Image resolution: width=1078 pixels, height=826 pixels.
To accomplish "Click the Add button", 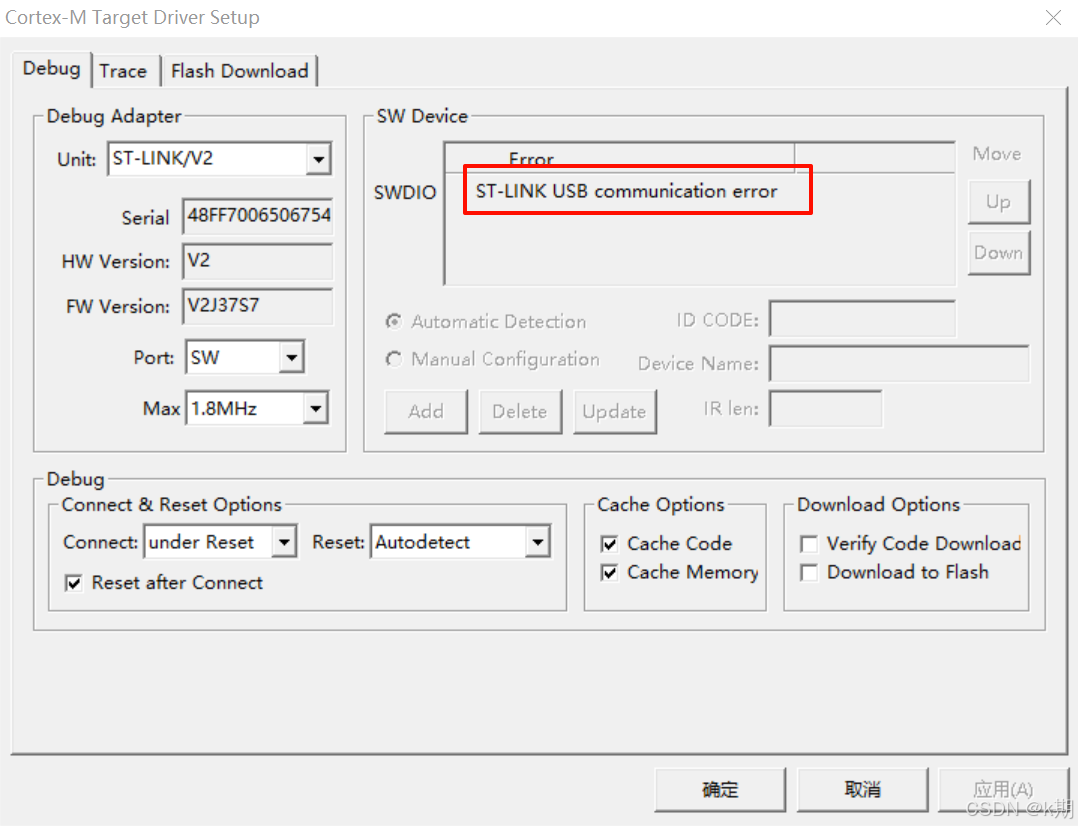I will tap(426, 411).
